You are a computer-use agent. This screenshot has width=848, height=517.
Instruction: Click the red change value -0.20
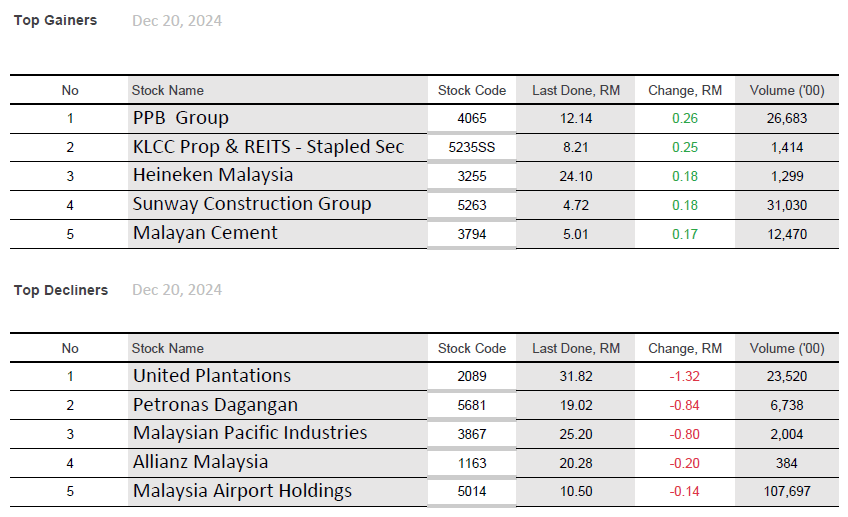(x=685, y=463)
